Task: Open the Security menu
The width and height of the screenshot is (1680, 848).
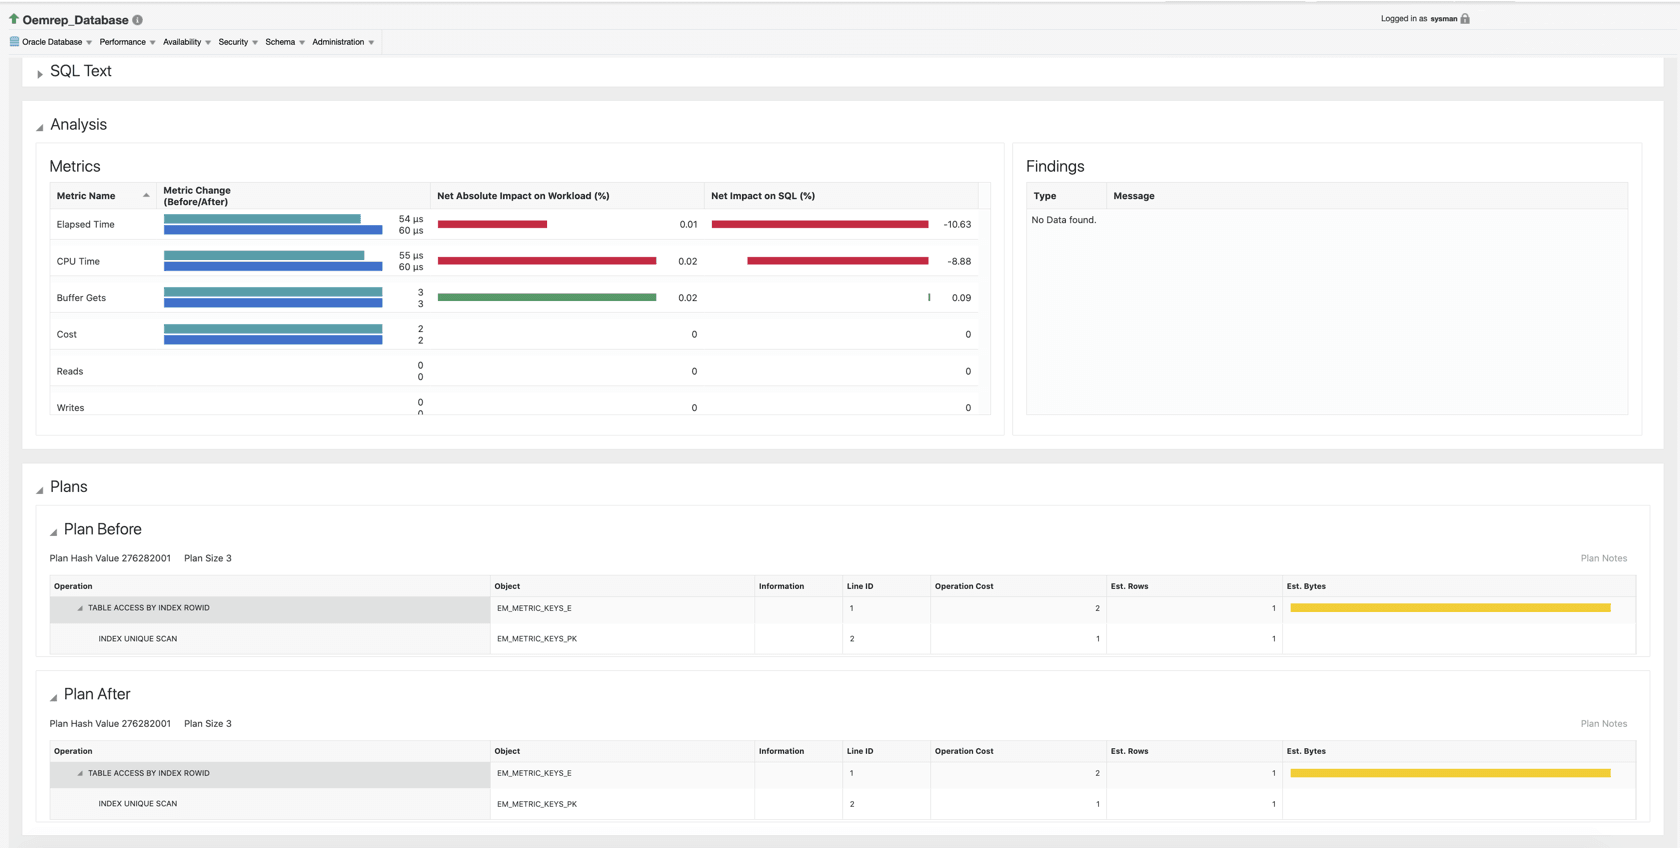Action: pos(238,42)
